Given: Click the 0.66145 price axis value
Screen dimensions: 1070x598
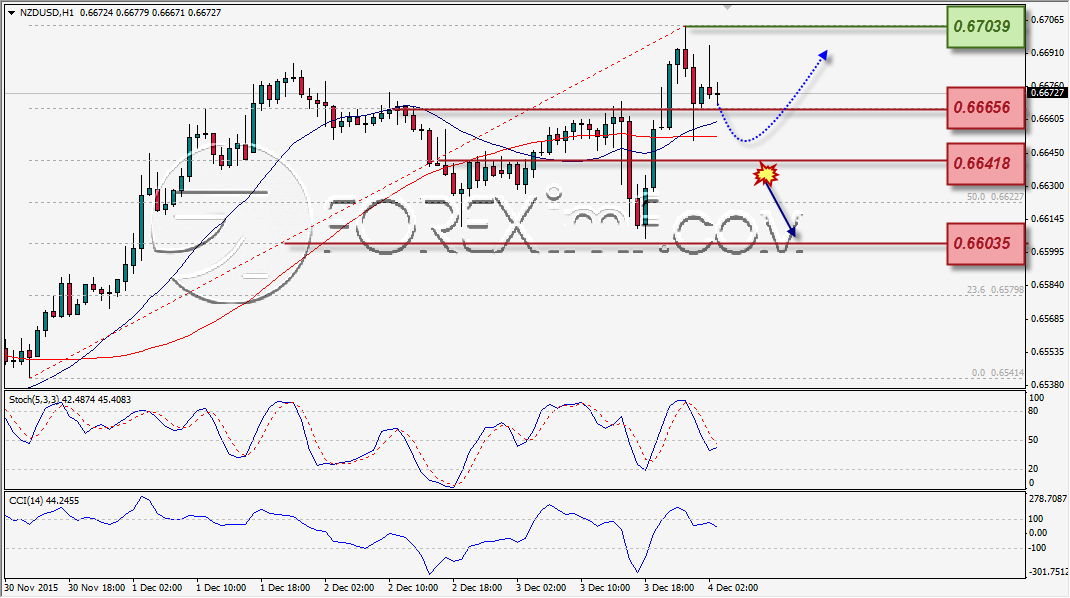Looking at the screenshot, I should coord(1047,219).
